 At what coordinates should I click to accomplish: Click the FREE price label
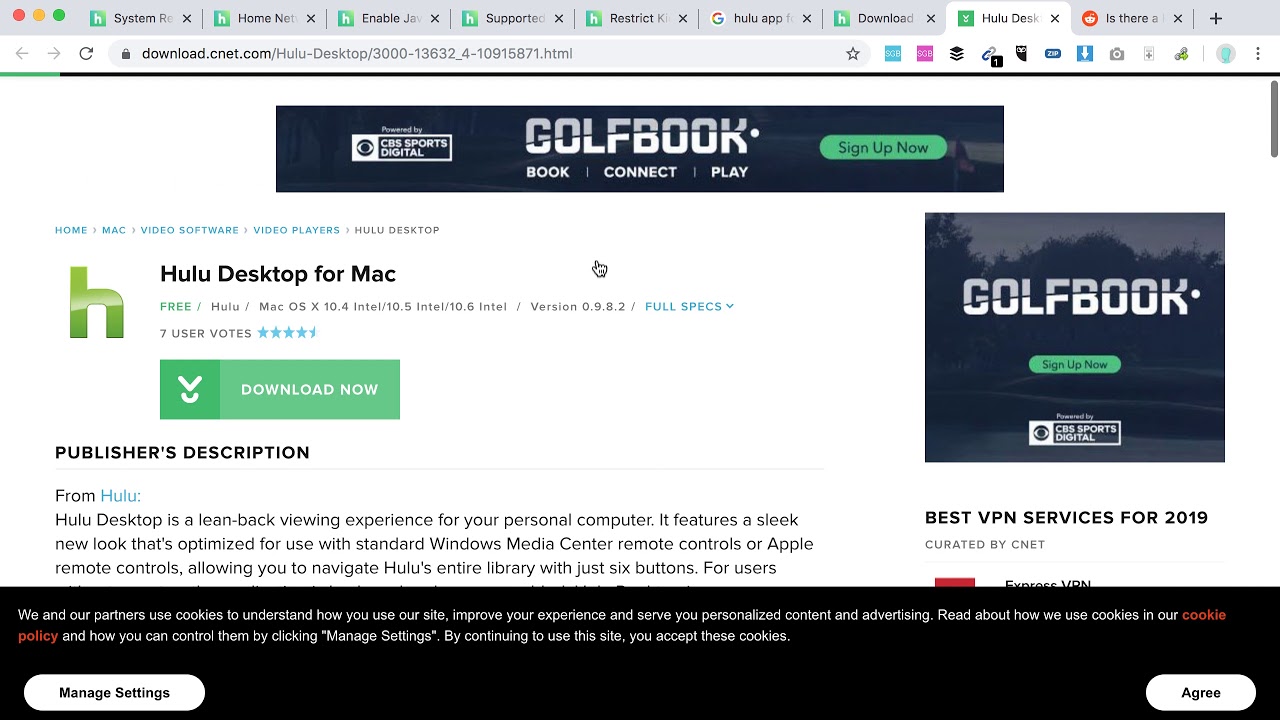176,306
